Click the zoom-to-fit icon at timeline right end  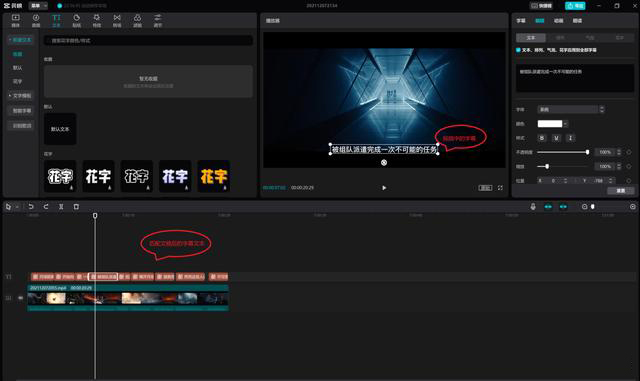632,207
